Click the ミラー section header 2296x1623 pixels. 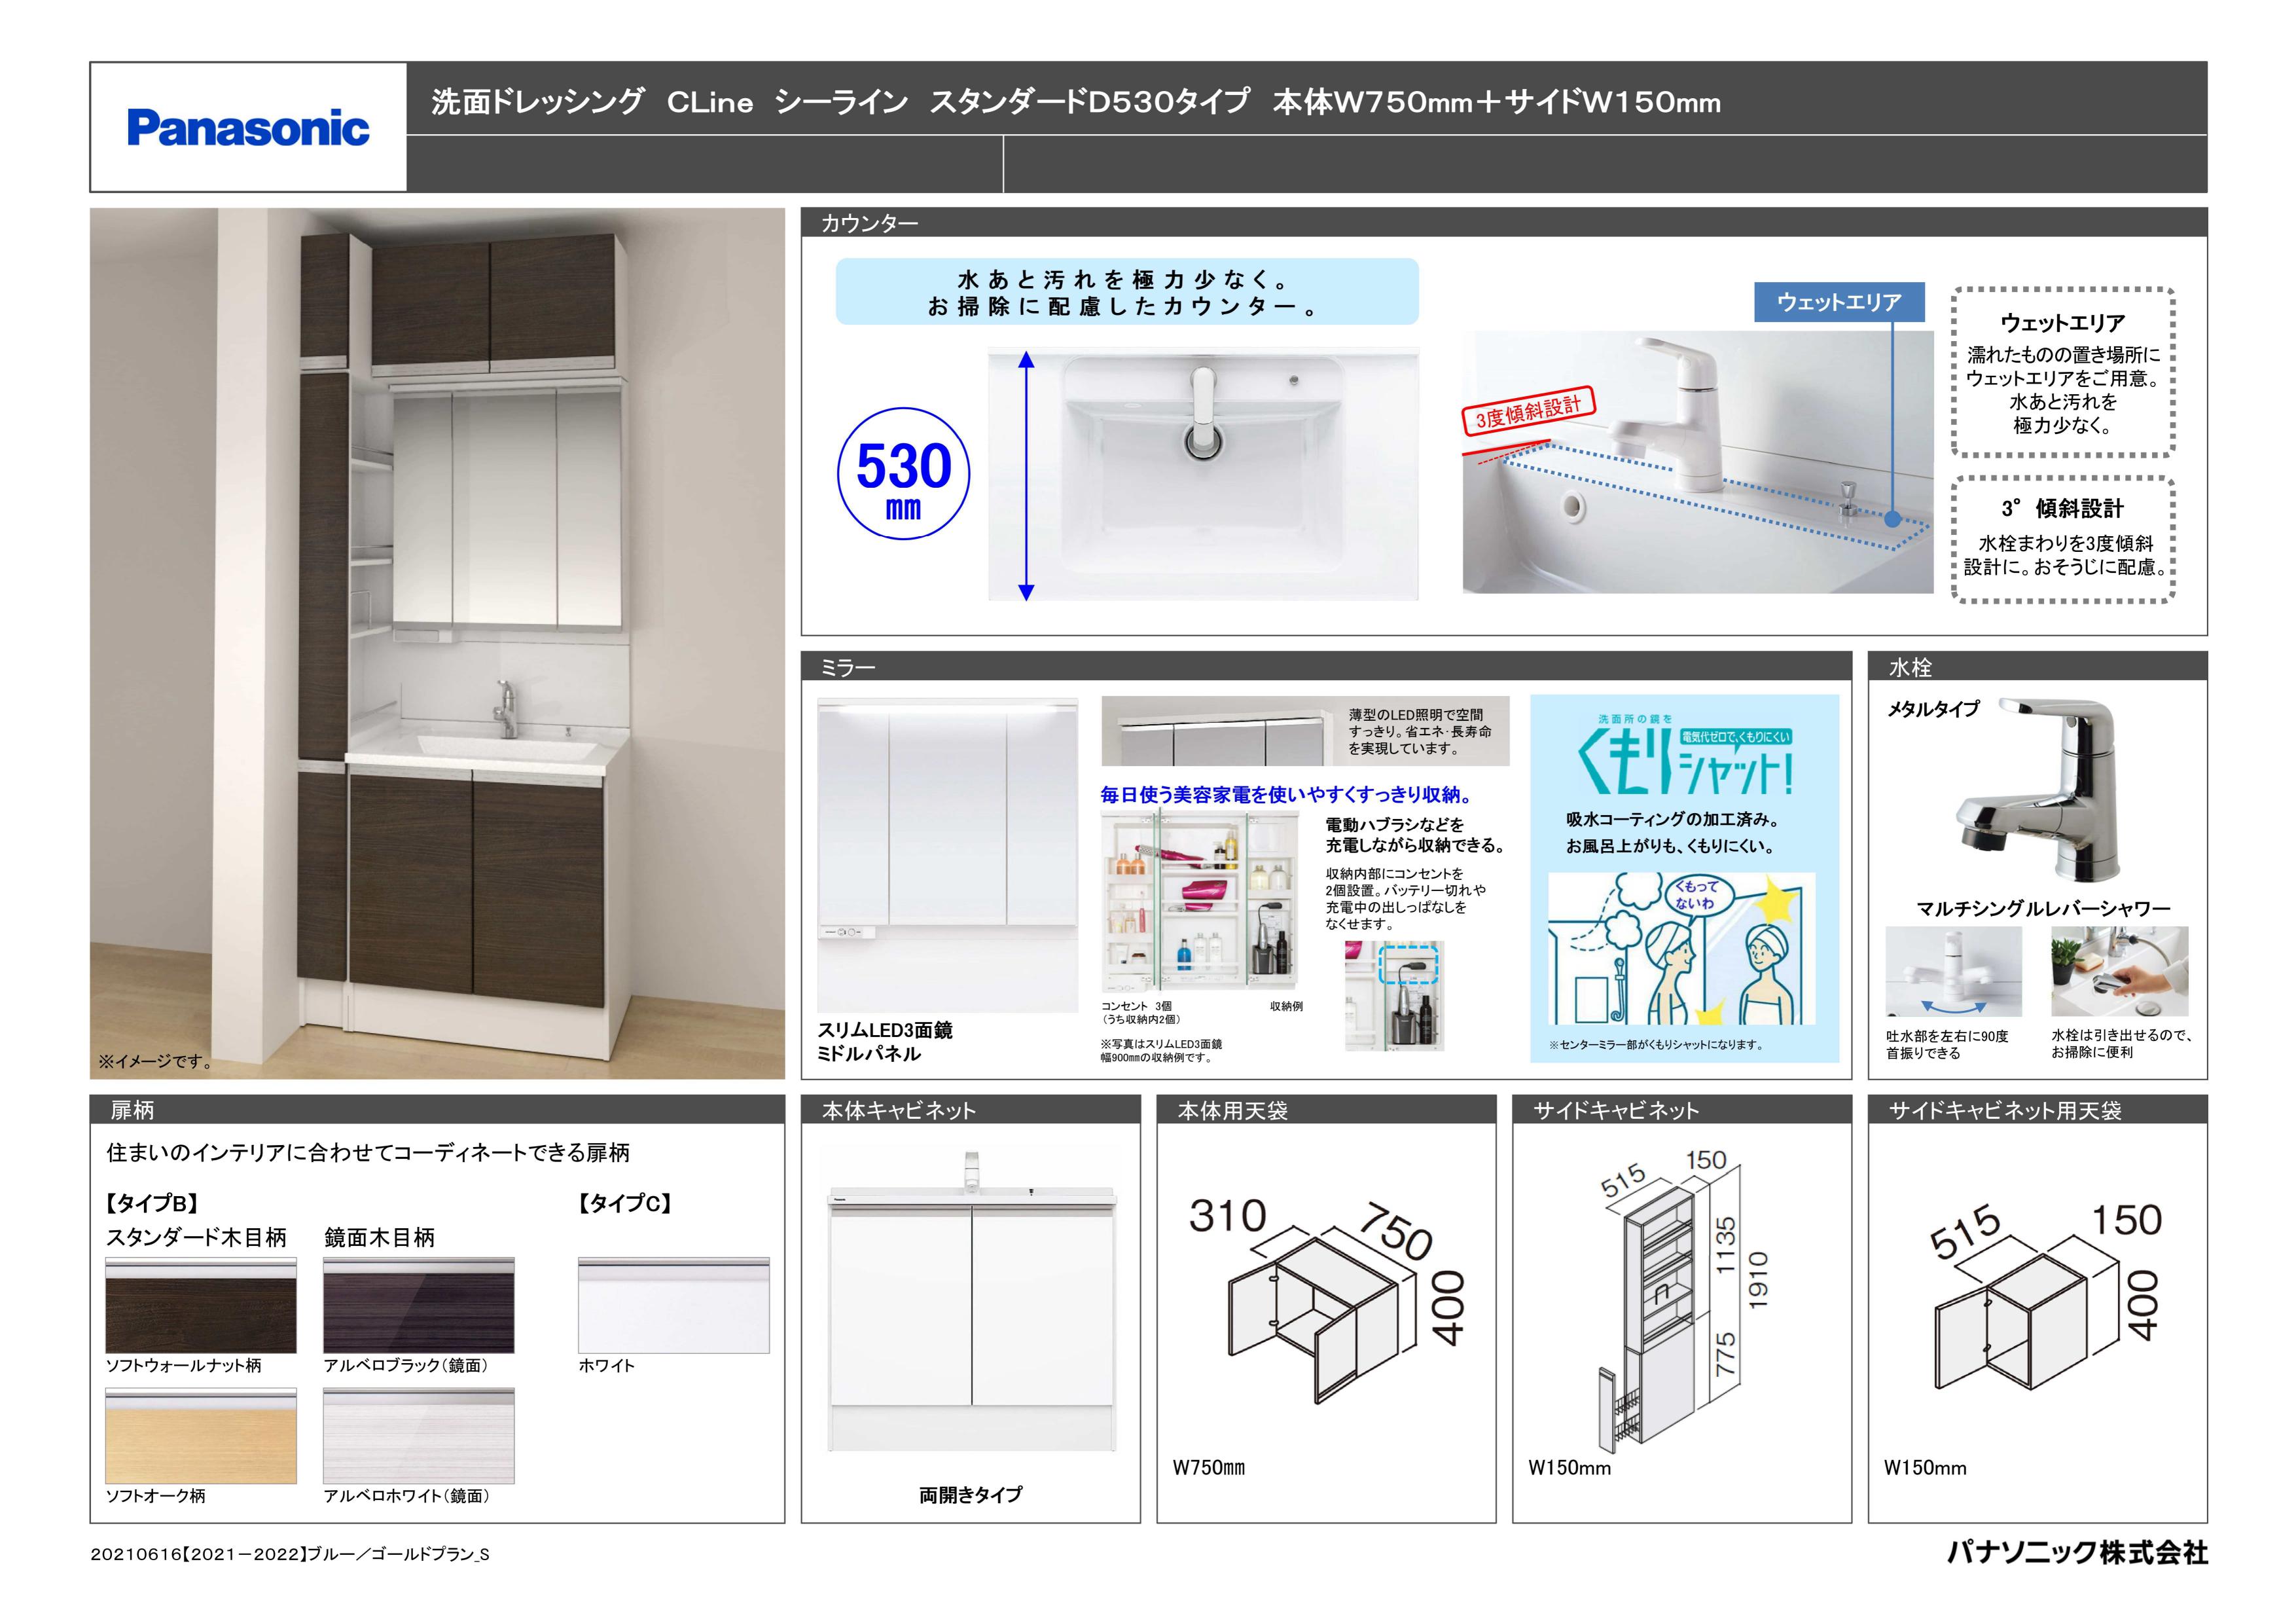1326,667
